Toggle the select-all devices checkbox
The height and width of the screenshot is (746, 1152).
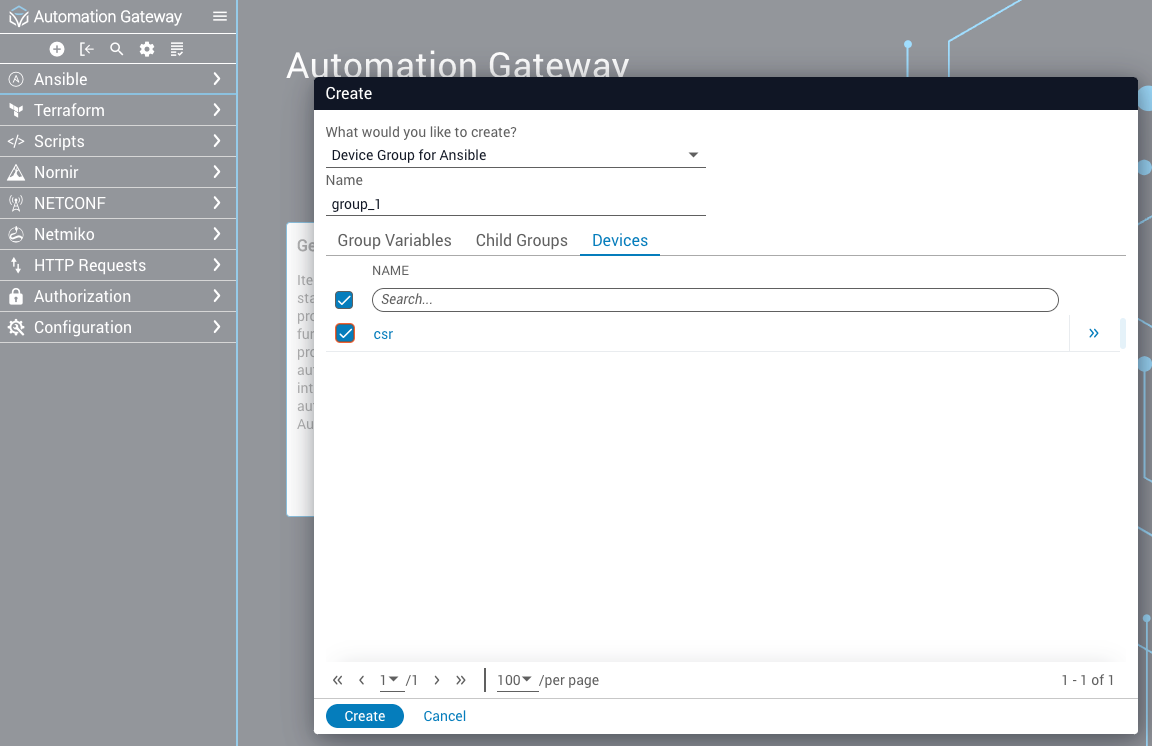tap(344, 299)
